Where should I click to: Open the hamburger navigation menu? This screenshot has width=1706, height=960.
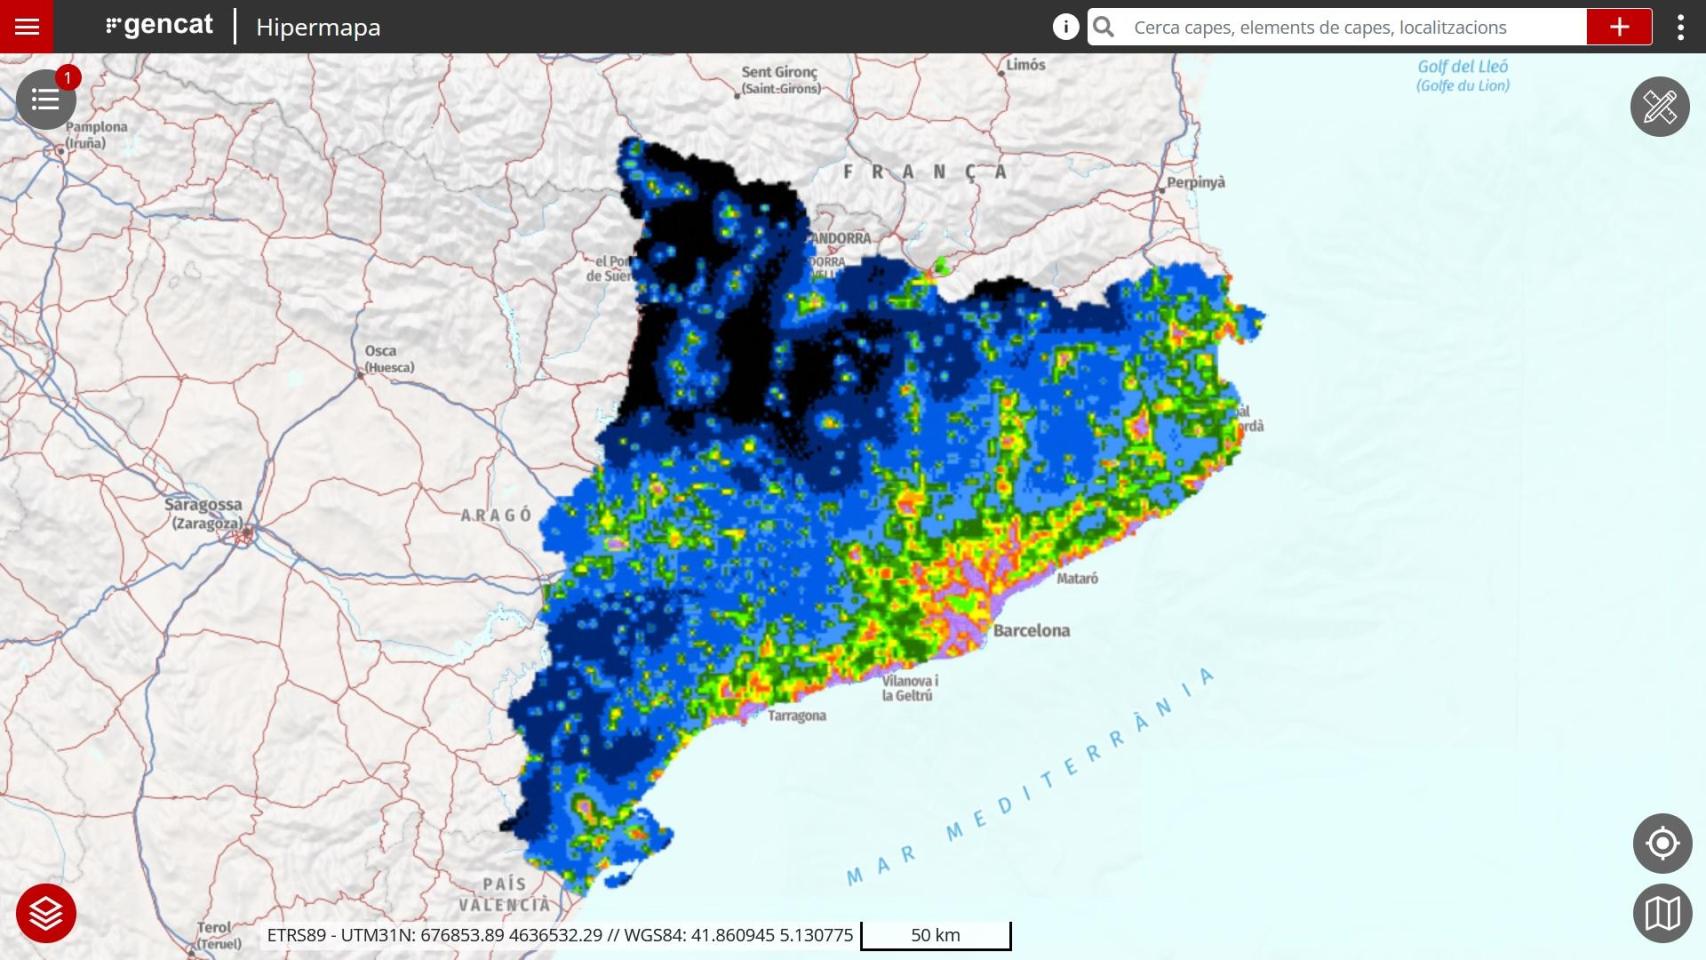click(26, 27)
